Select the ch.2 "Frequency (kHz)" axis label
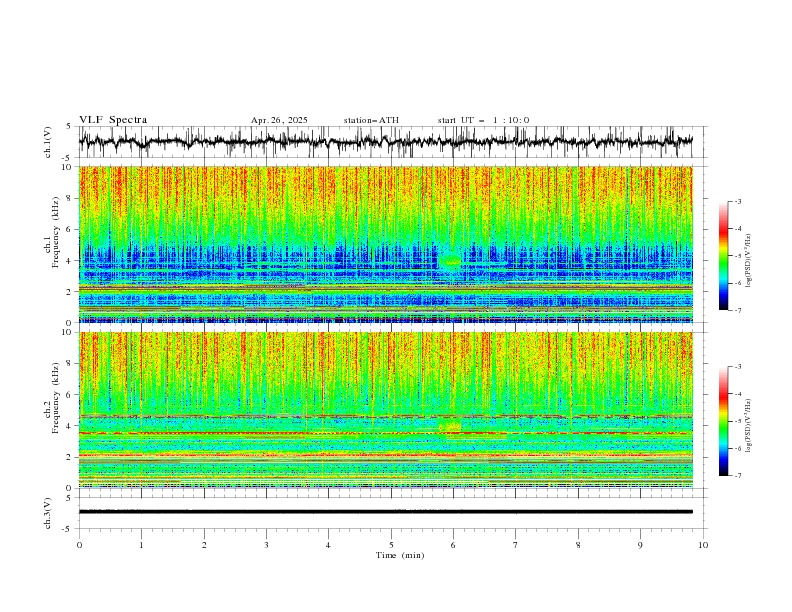The image size is (792, 612). (56, 397)
